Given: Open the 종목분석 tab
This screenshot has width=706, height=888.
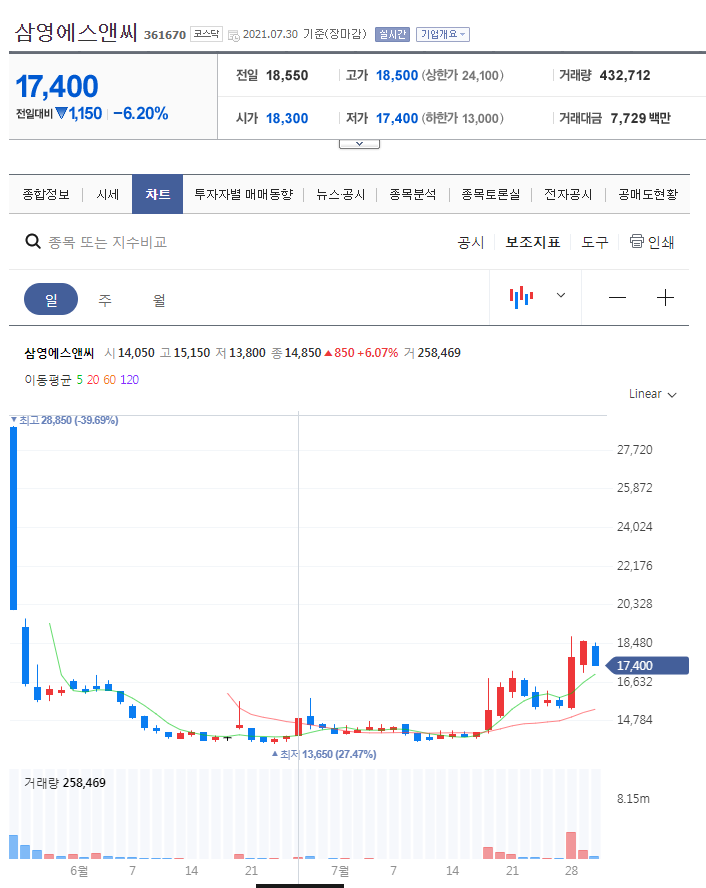Looking at the screenshot, I should [413, 194].
